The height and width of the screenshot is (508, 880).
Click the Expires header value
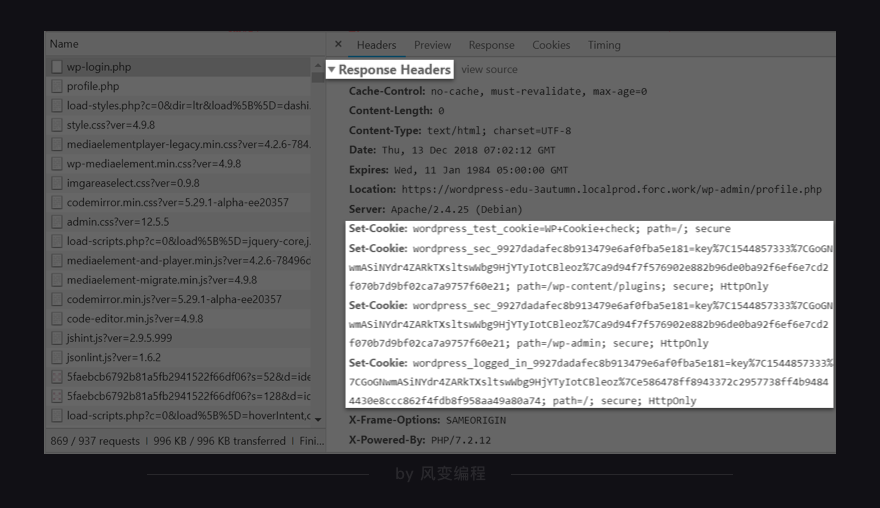(480, 170)
